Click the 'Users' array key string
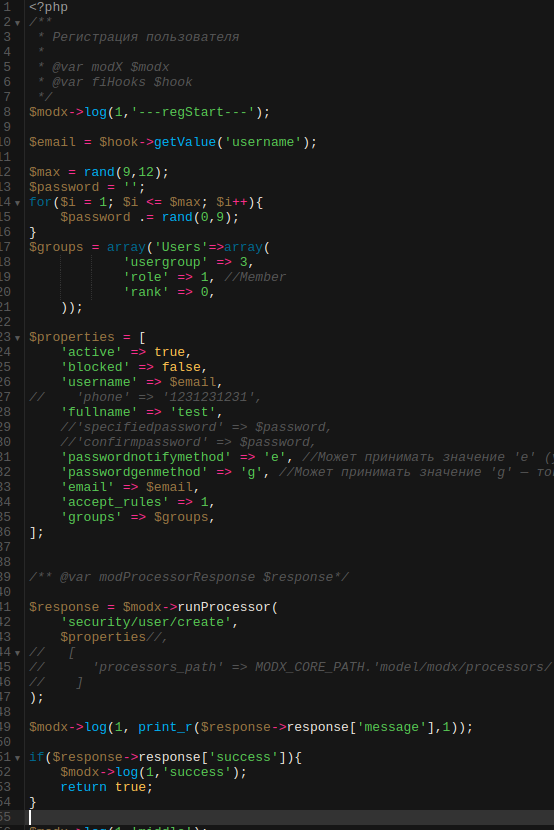554x830 pixels. 181,247
